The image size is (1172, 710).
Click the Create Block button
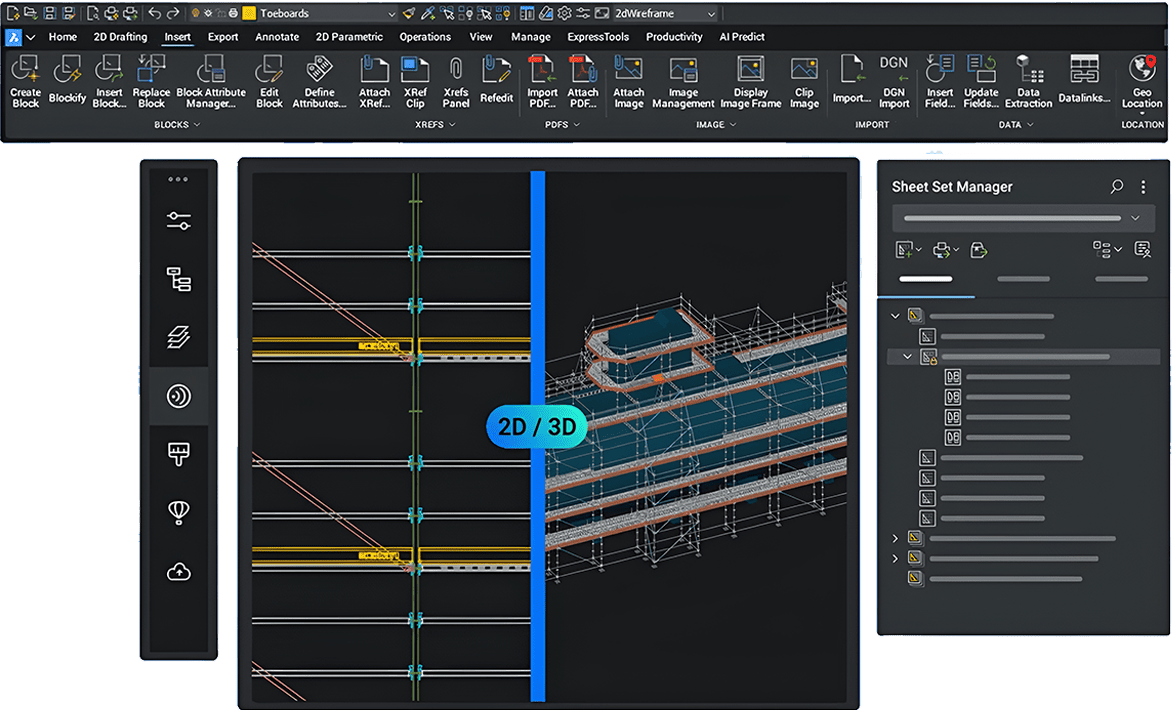[x=25, y=80]
